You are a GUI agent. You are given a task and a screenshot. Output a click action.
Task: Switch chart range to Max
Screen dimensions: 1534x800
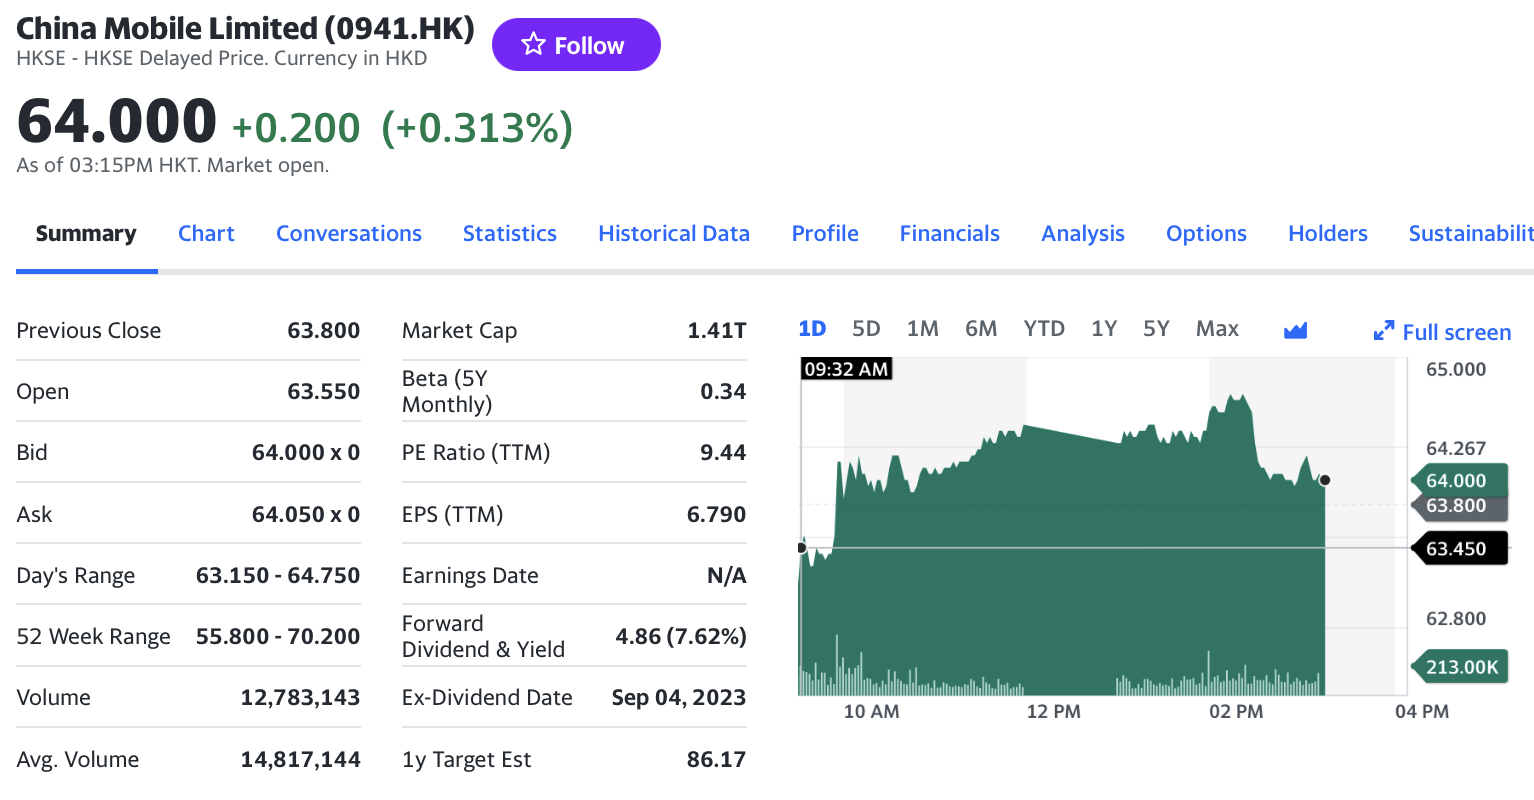pos(1217,329)
